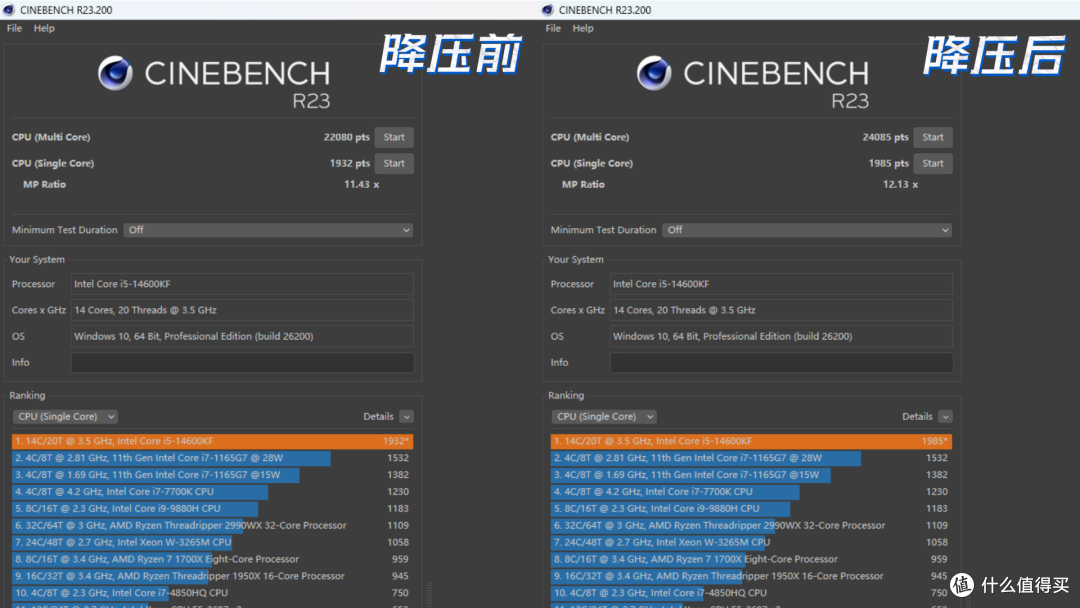Screen dimensions: 1080x608
Task: Select the i5-14600KF 1985 ranking row
Action: point(751,441)
